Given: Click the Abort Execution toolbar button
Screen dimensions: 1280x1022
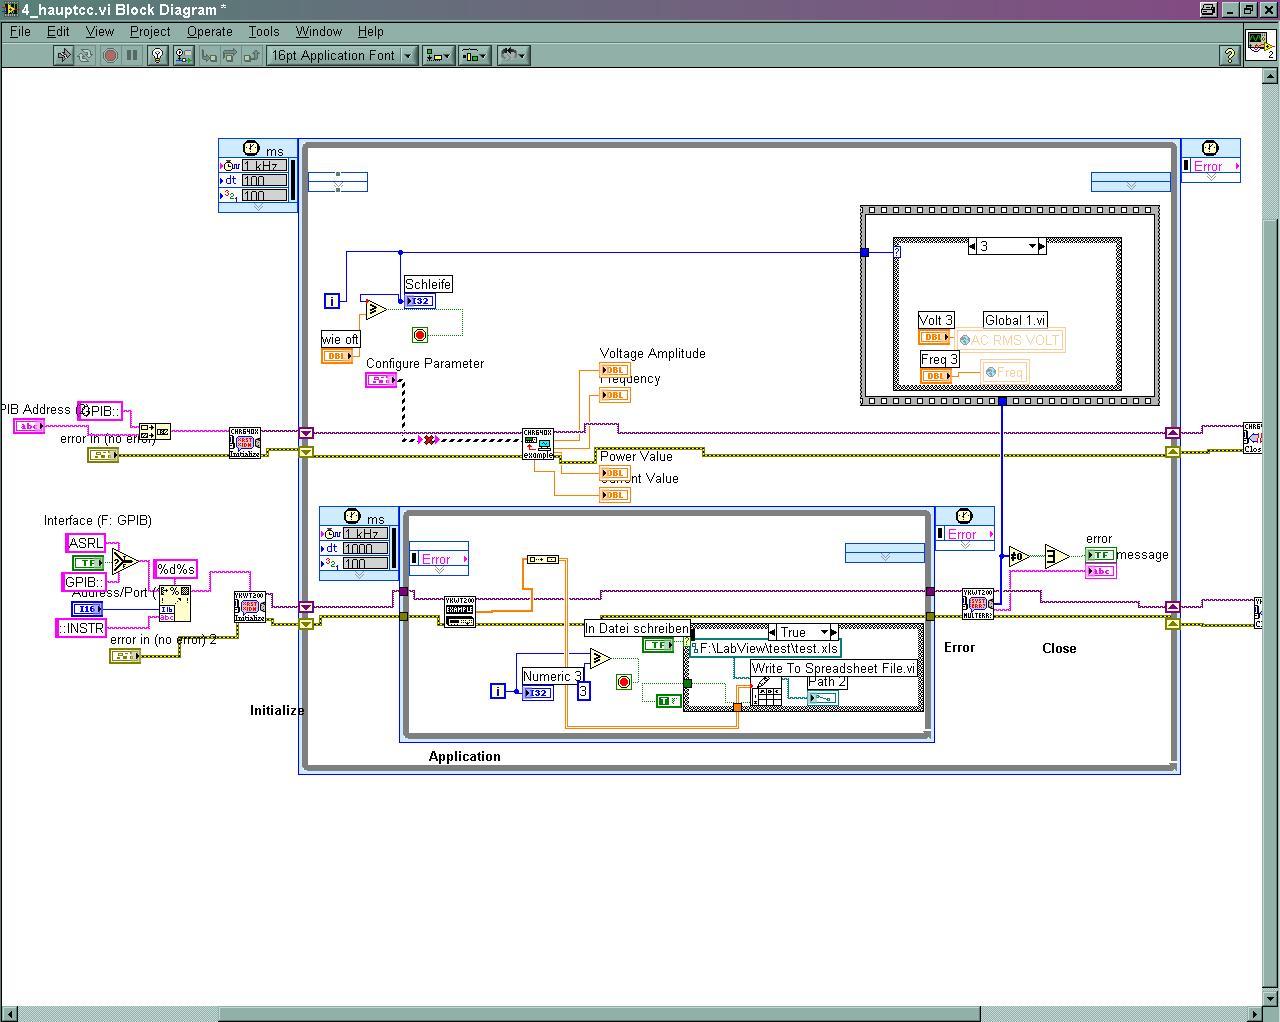Looking at the screenshot, I should (111, 56).
